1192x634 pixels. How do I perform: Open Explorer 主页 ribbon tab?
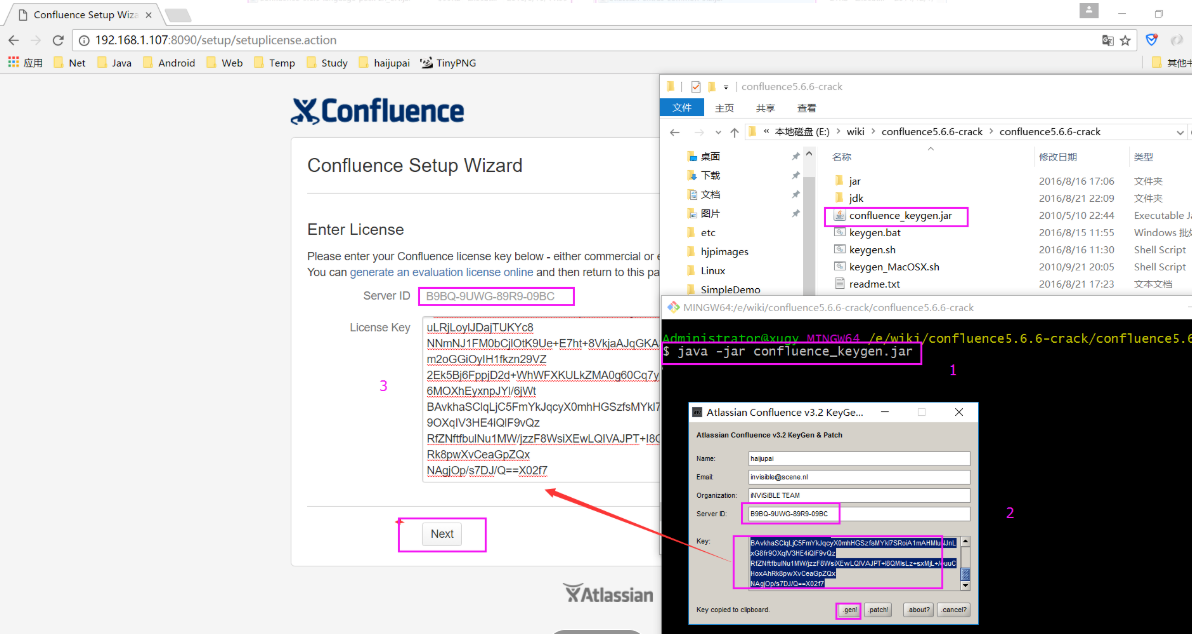[724, 108]
